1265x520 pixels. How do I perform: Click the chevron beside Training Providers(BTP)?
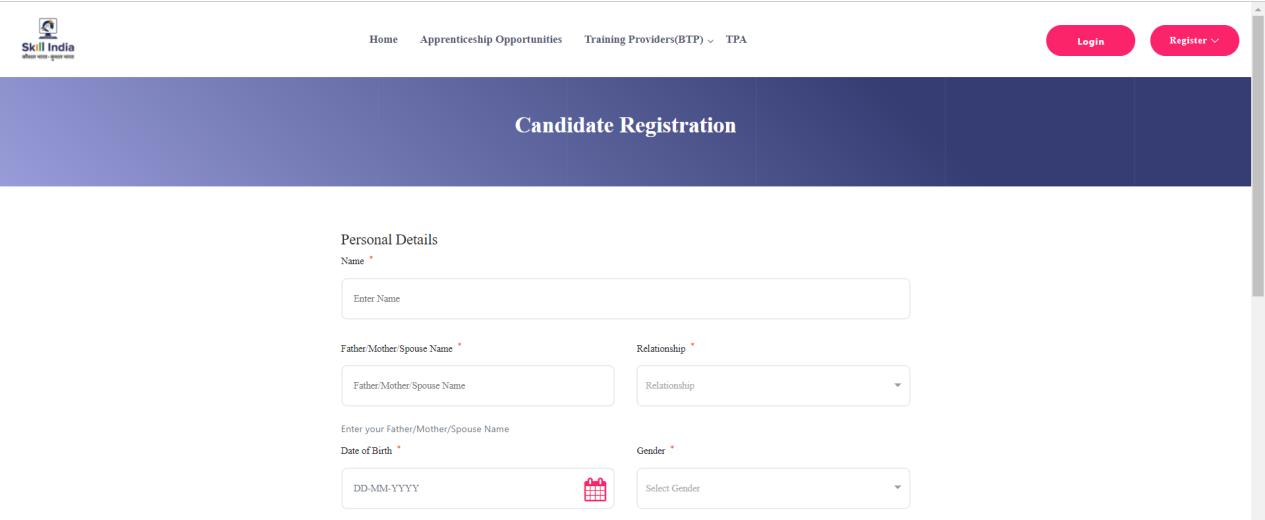pyautogui.click(x=711, y=41)
